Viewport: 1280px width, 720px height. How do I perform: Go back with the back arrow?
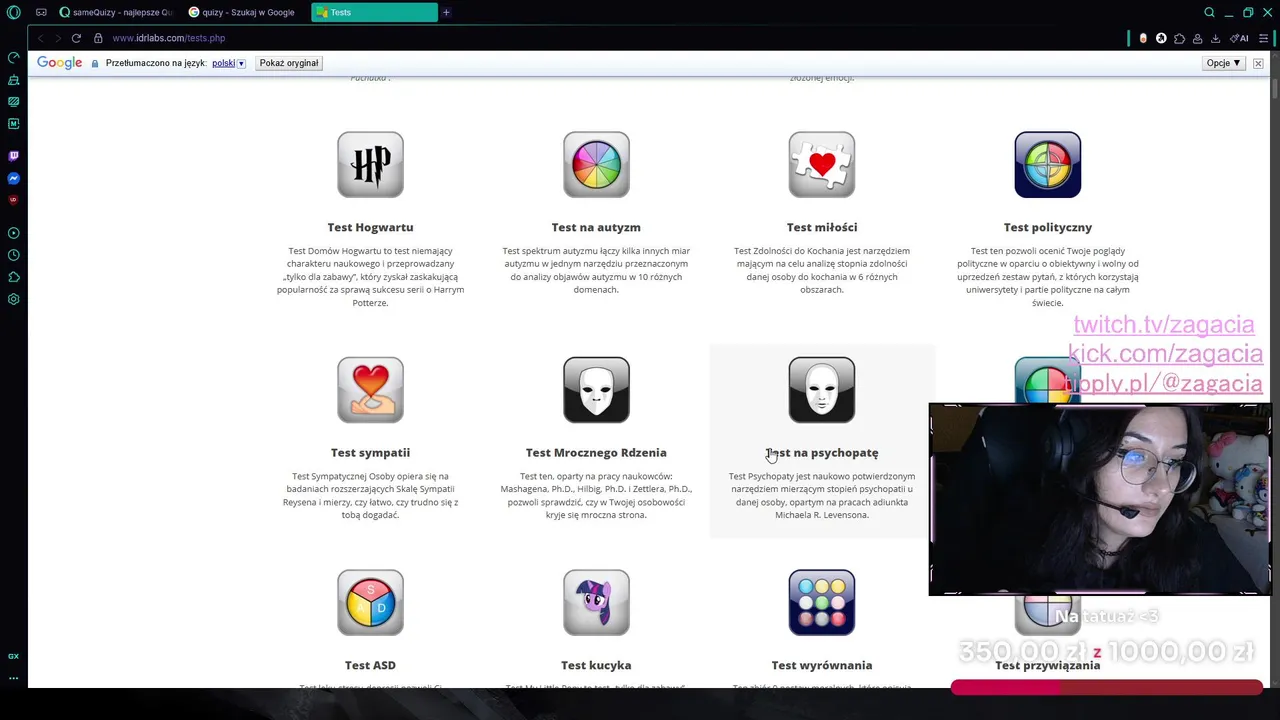pos(40,38)
